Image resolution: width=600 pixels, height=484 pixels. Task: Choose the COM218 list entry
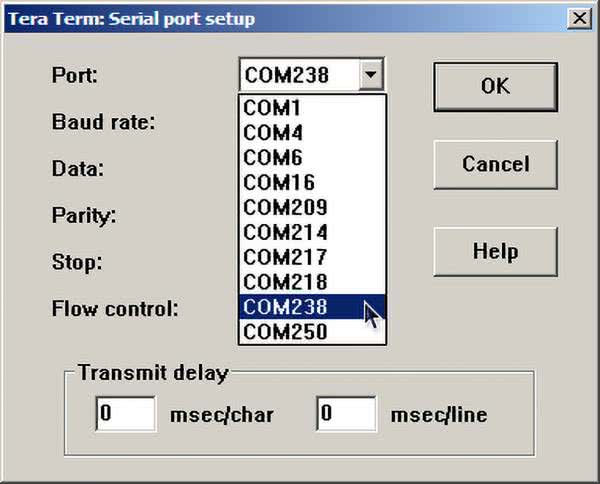coord(300,282)
